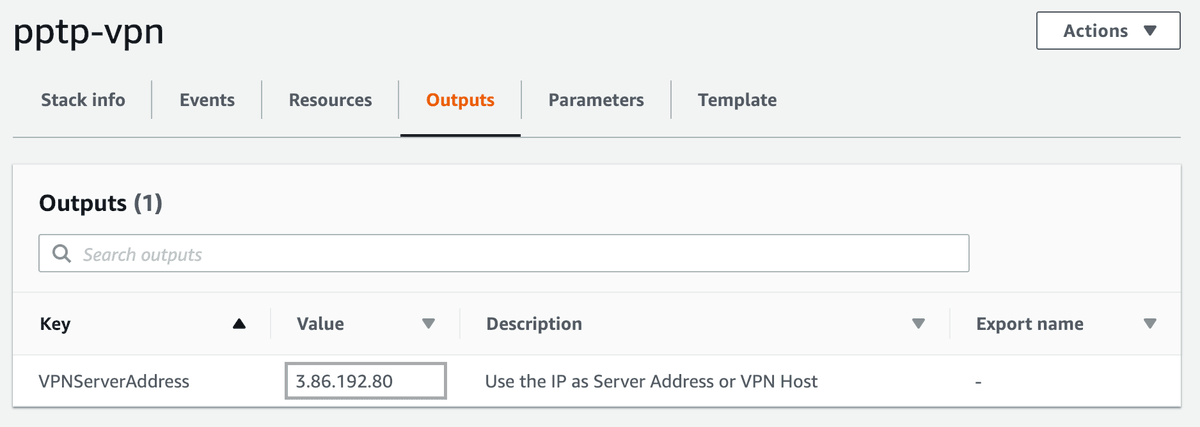1200x427 pixels.
Task: Click the Key column header label
Action: [x=55, y=324]
